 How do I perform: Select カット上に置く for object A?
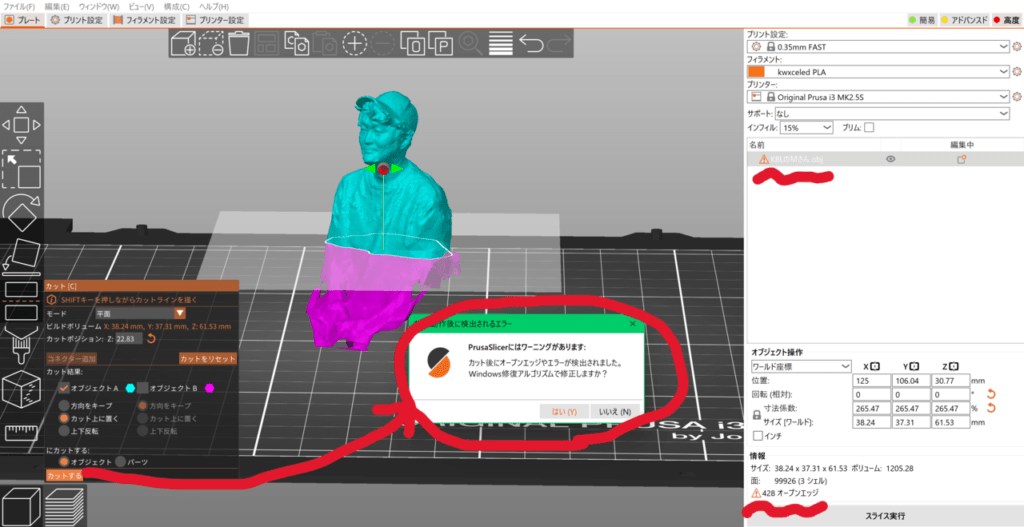click(x=64, y=418)
